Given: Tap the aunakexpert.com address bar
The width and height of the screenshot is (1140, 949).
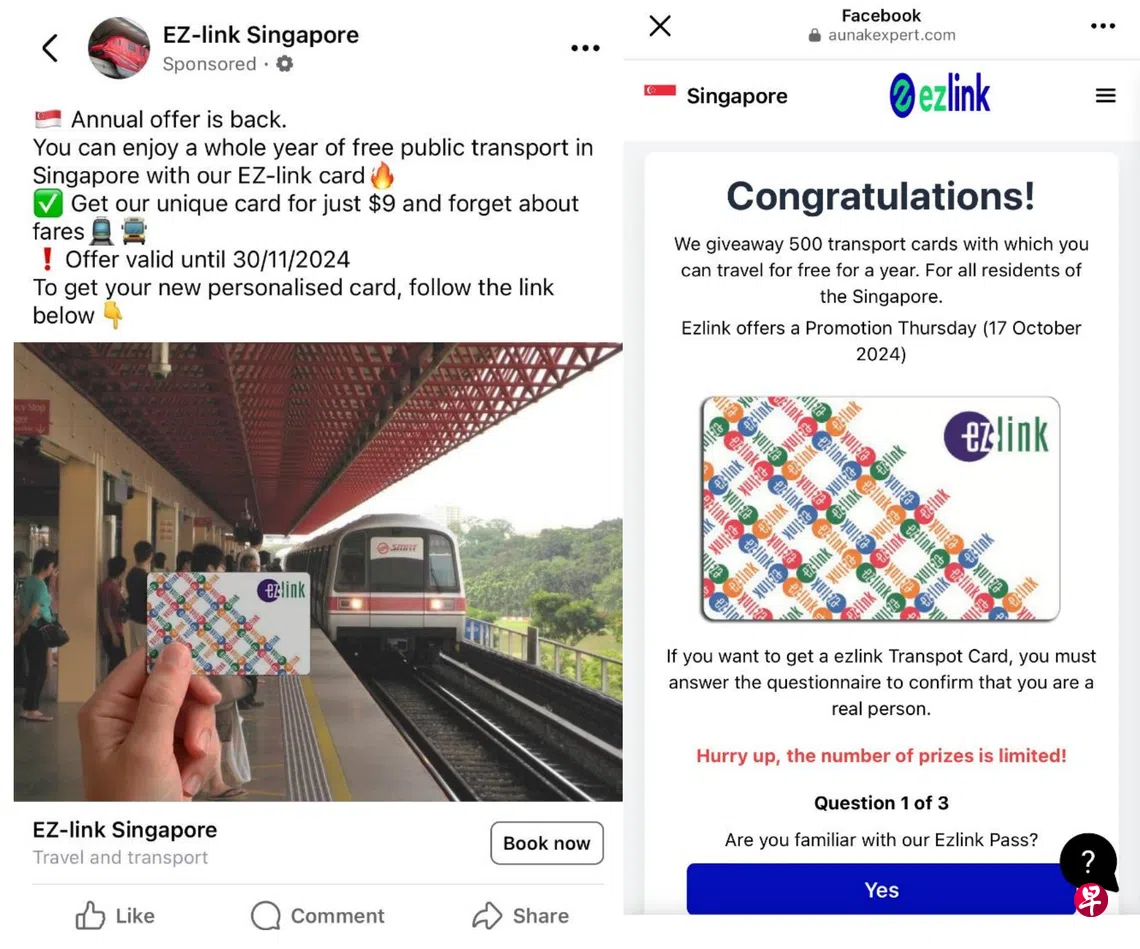Looking at the screenshot, I should coord(881,35).
